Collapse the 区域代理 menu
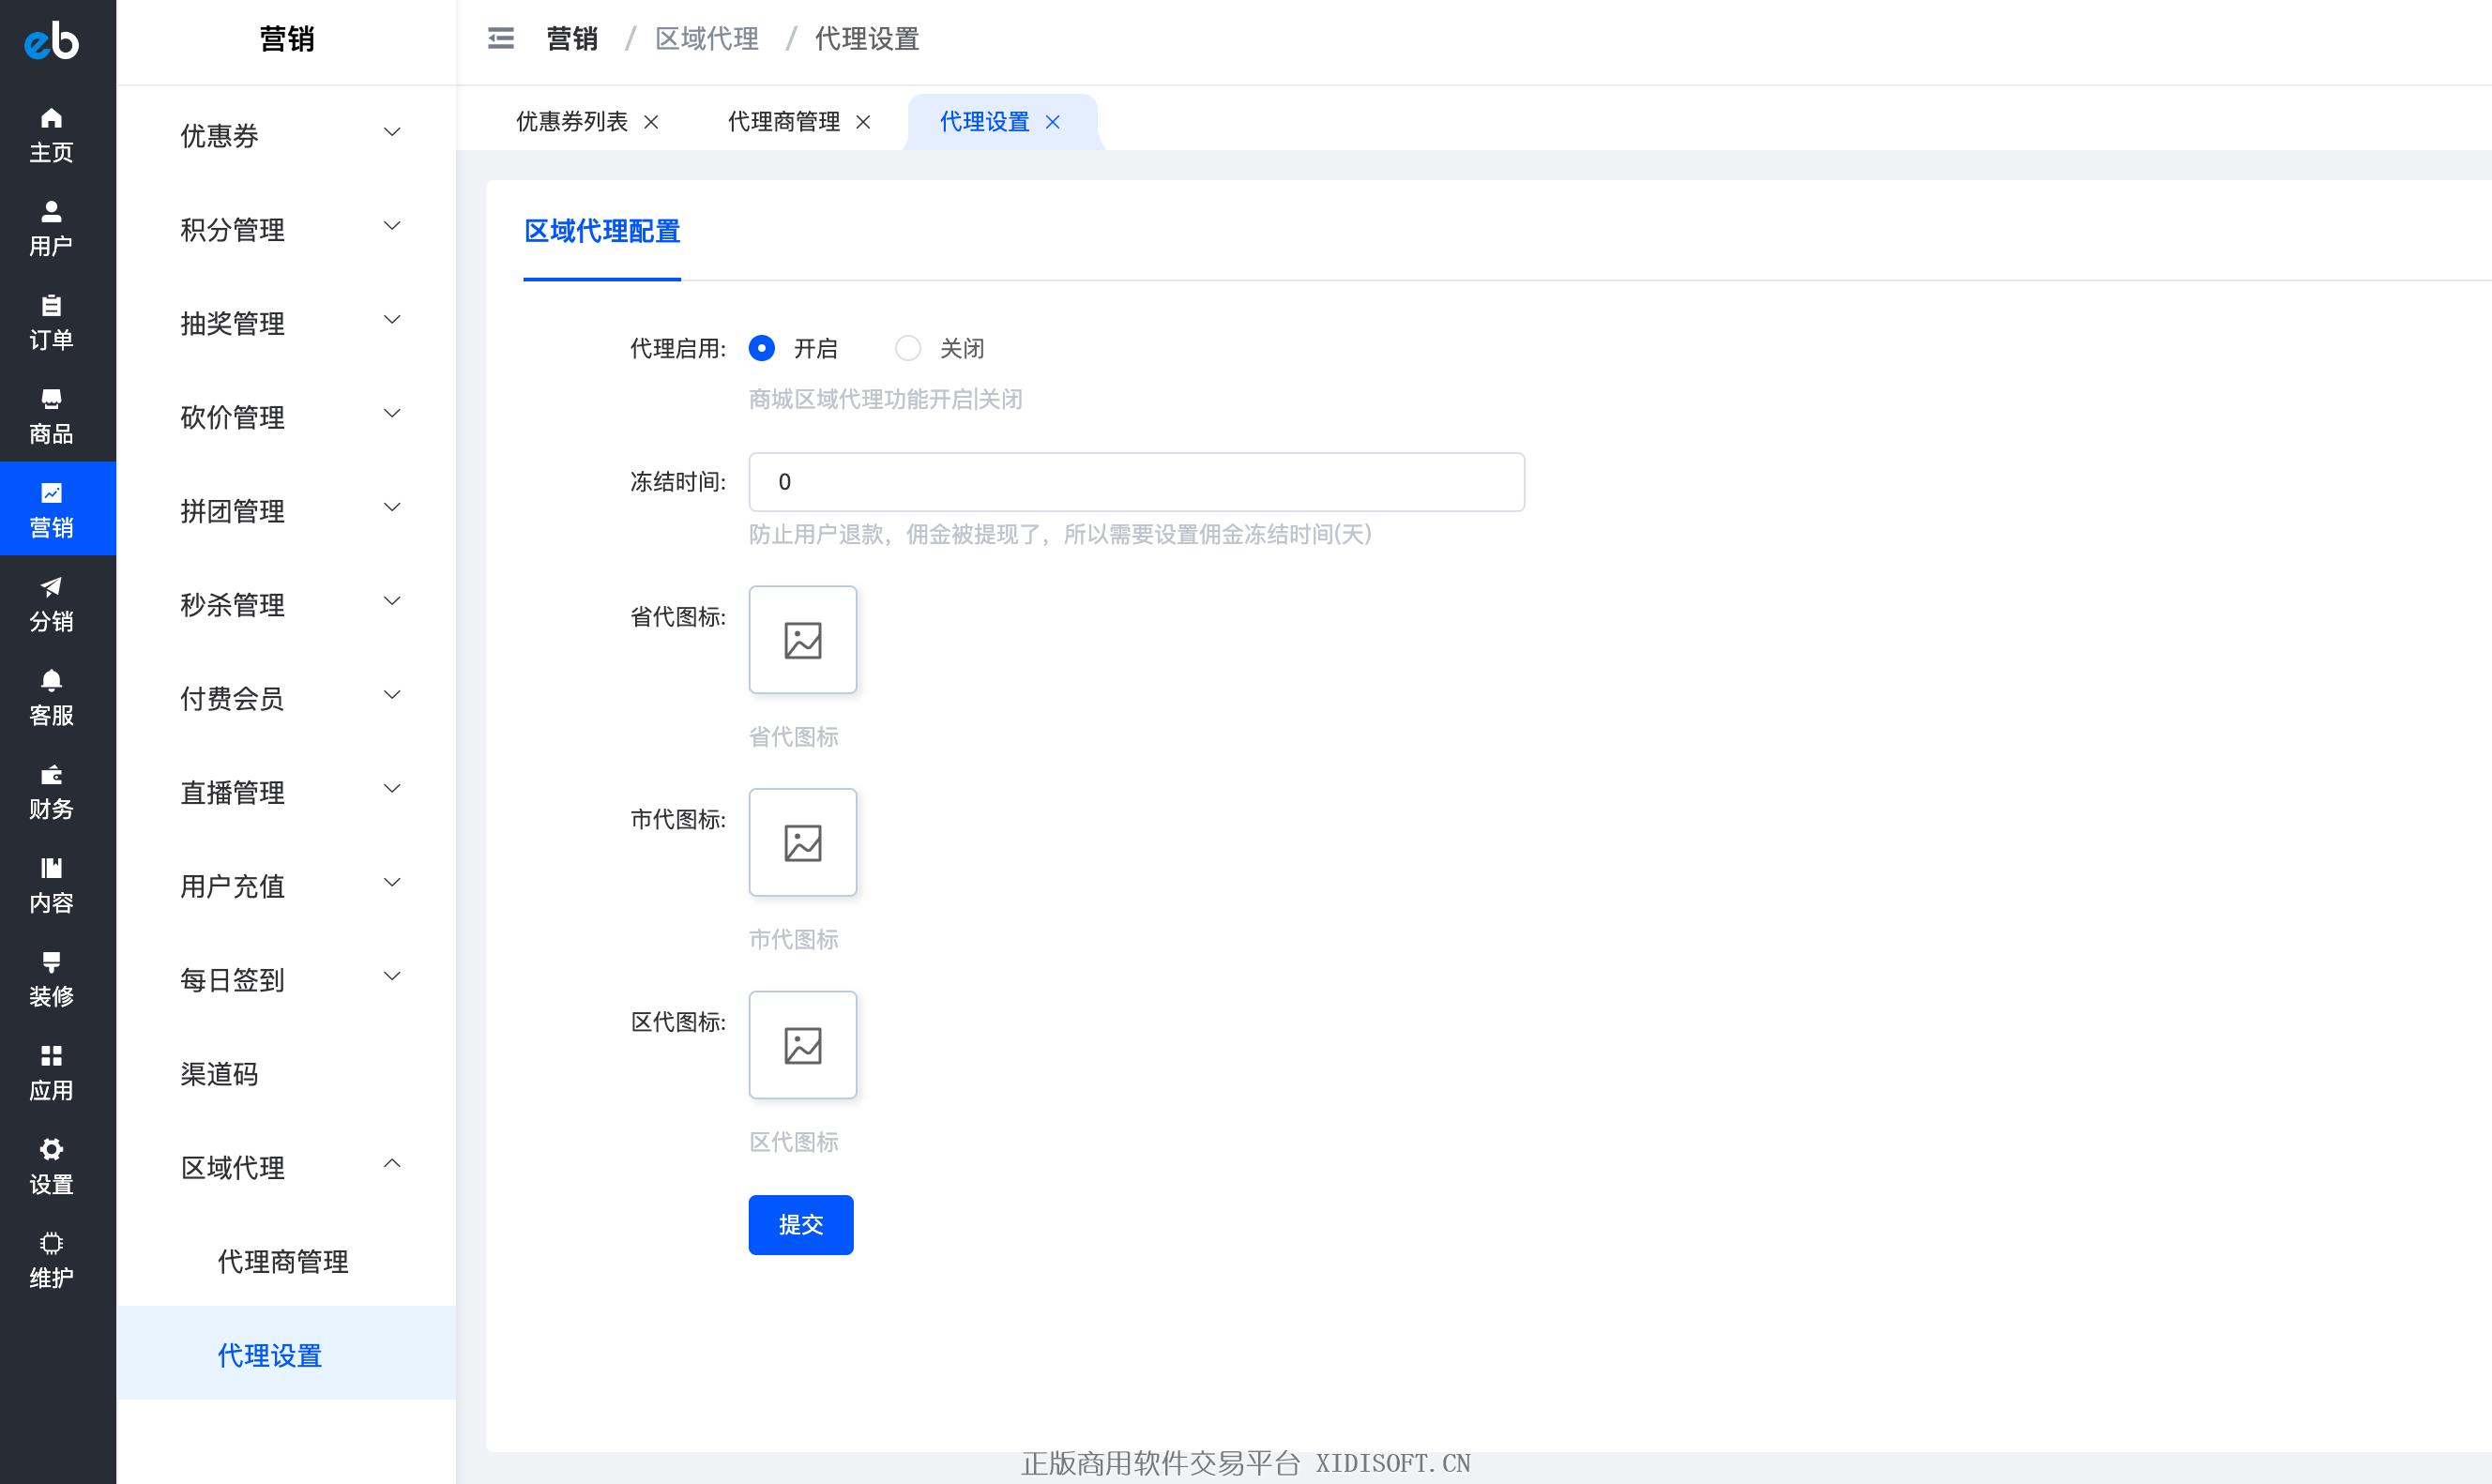Viewport: 2492px width, 1484px height. pyautogui.click(x=286, y=1167)
